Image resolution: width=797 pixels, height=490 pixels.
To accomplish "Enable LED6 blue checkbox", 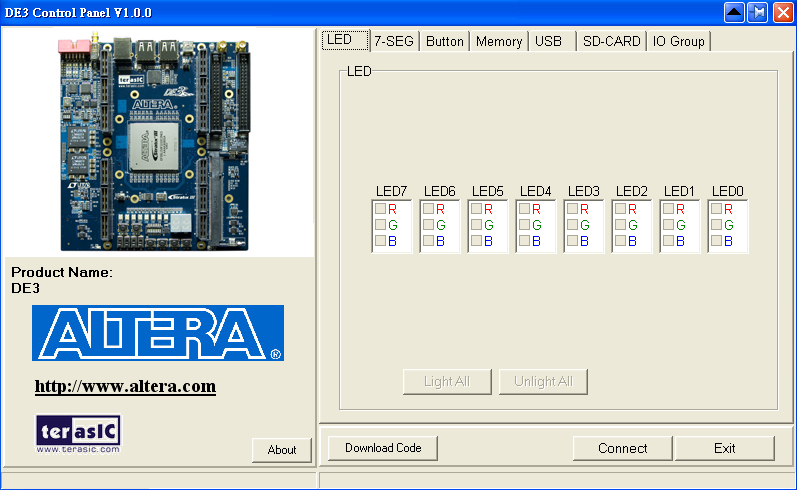I will click(x=428, y=240).
